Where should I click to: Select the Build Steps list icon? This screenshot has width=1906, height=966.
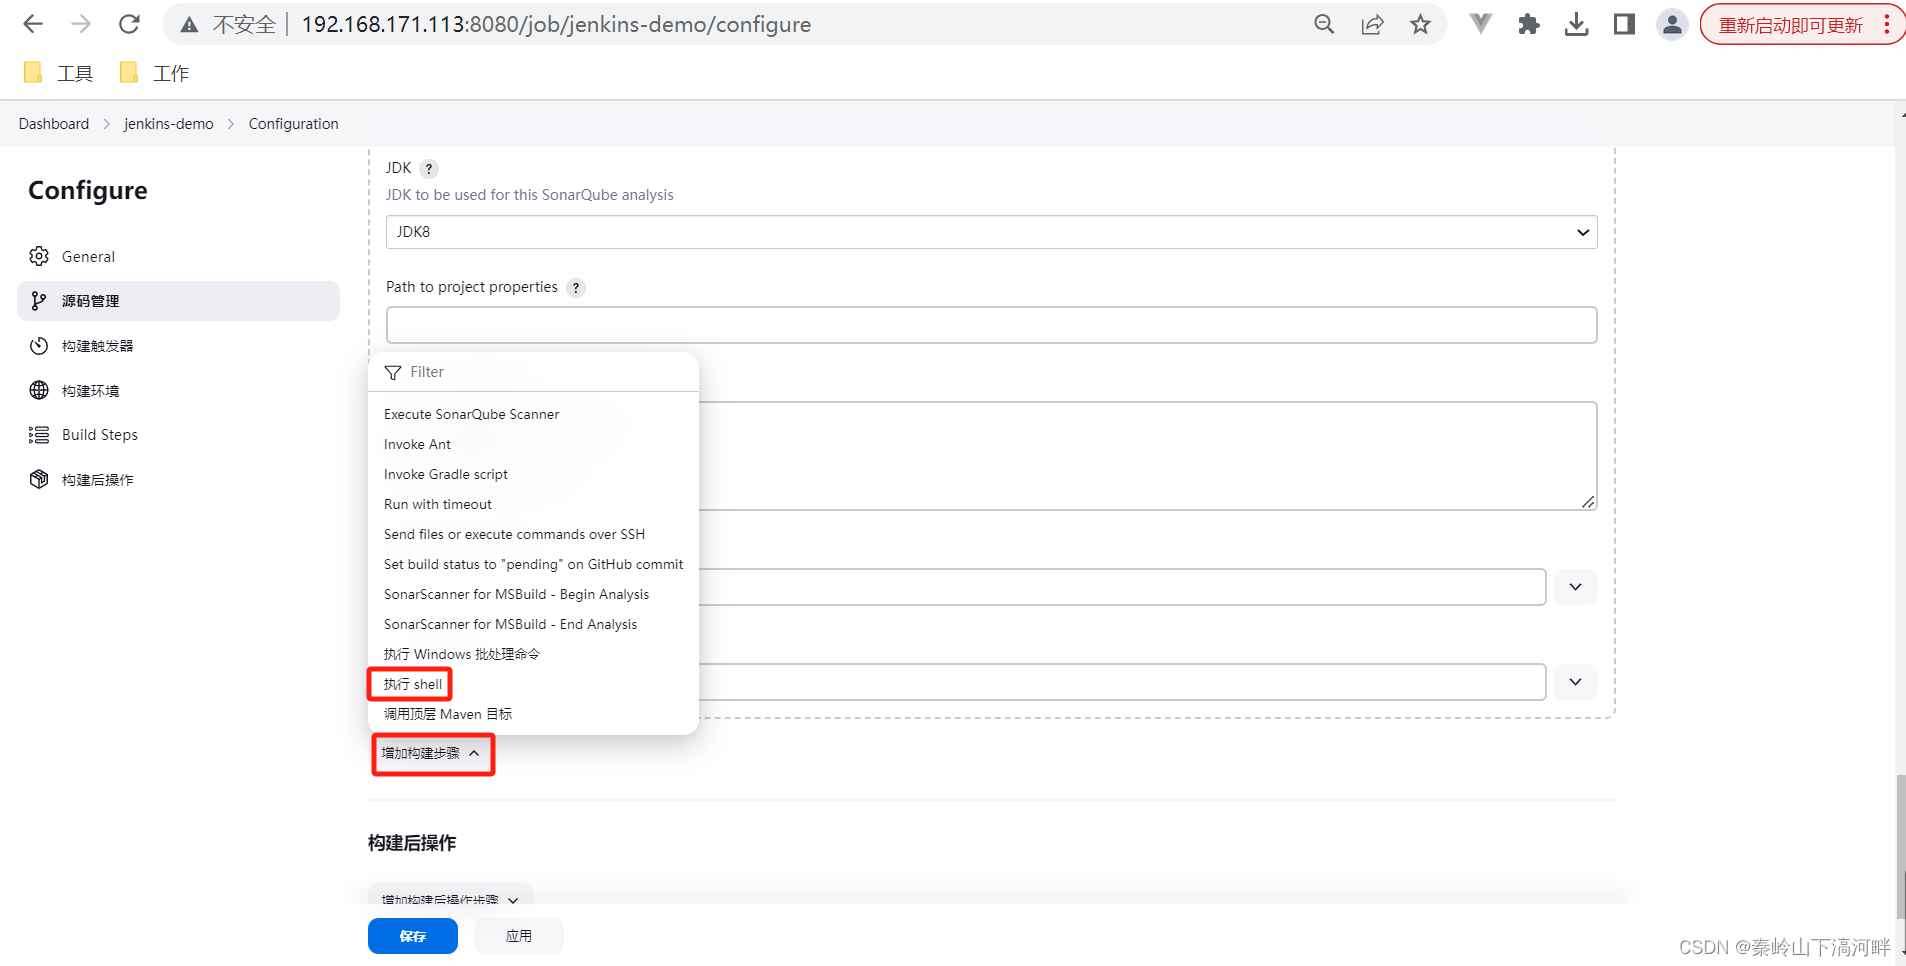[38, 434]
